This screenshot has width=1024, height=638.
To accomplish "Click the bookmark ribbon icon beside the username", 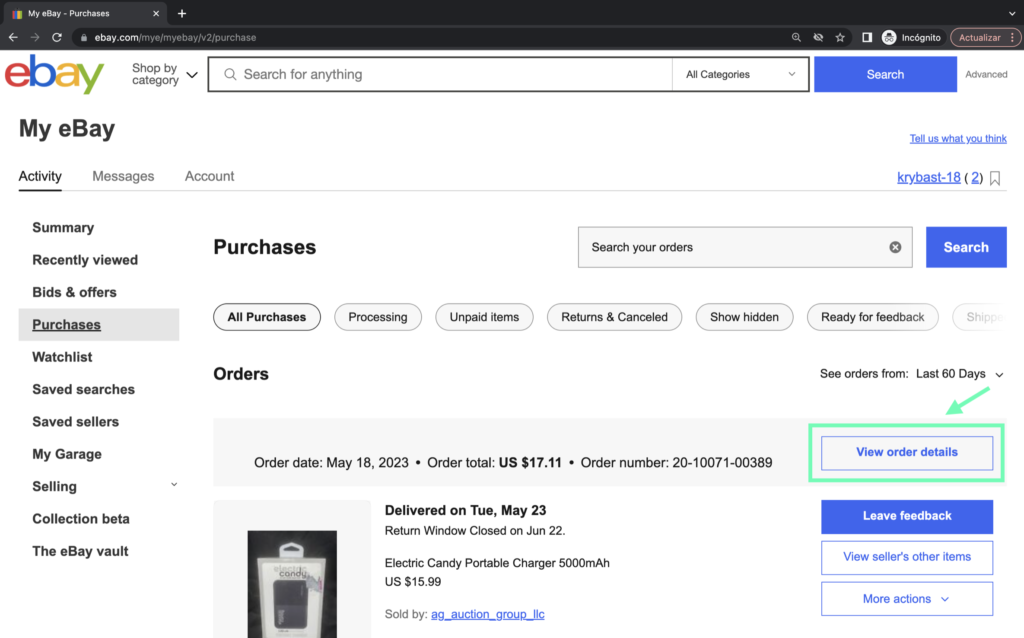I will point(995,178).
